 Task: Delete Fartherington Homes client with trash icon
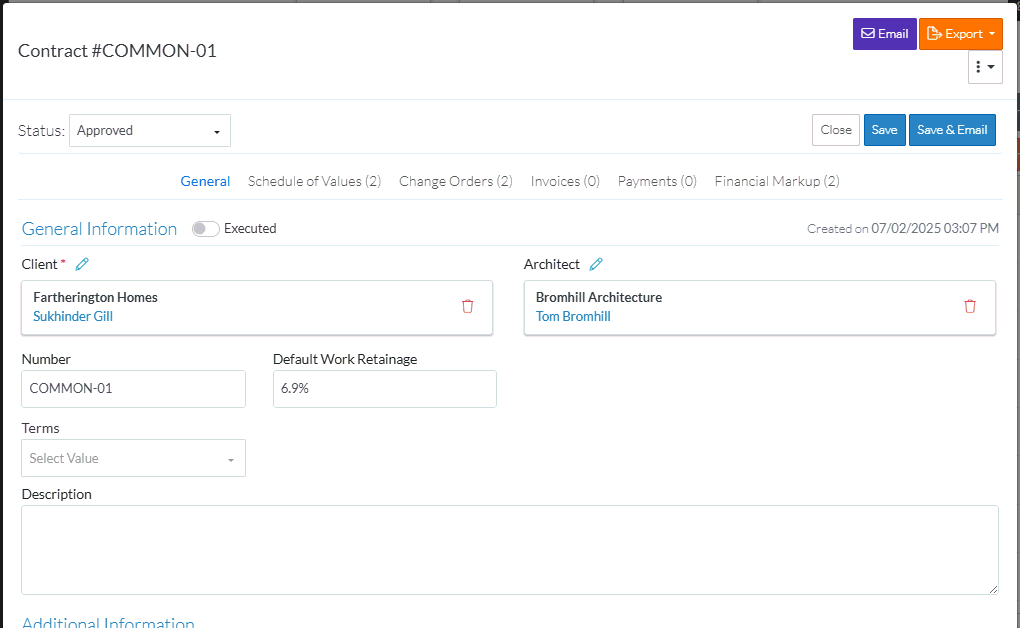468,306
